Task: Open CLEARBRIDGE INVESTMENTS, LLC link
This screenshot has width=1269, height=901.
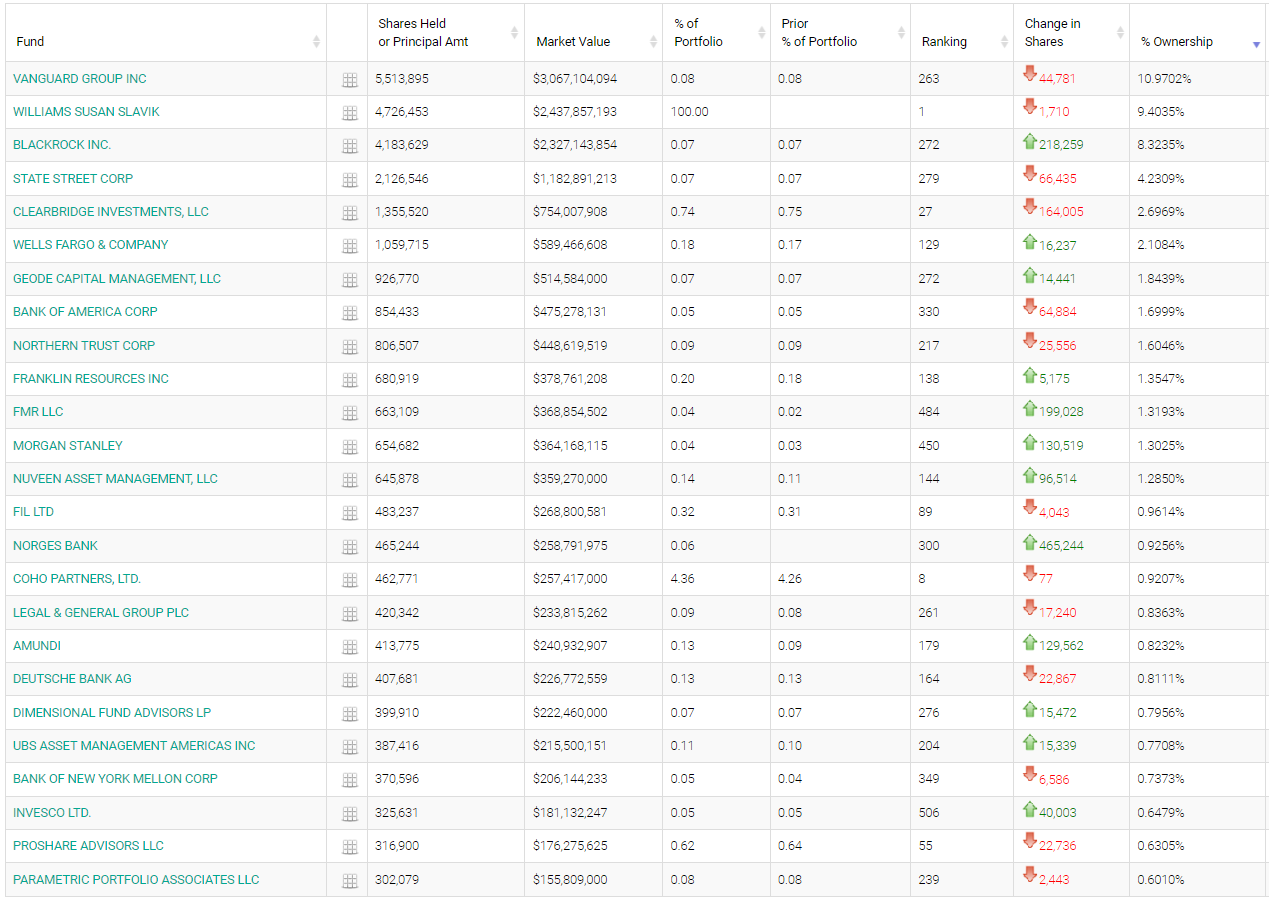Action: tap(111, 212)
